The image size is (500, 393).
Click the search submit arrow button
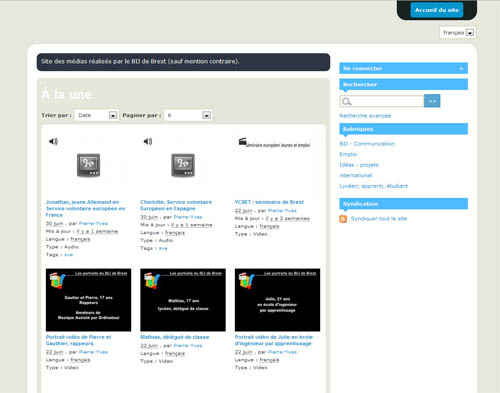coord(432,101)
